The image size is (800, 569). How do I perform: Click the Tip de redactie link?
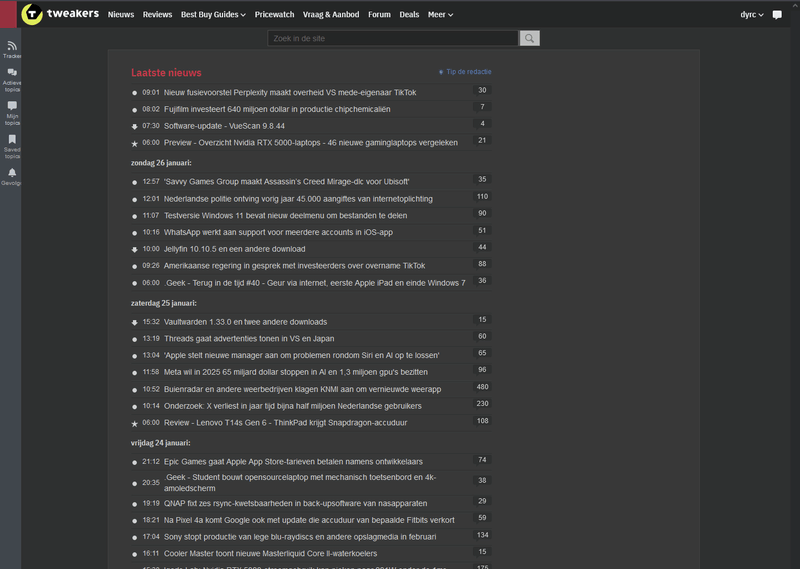point(465,72)
